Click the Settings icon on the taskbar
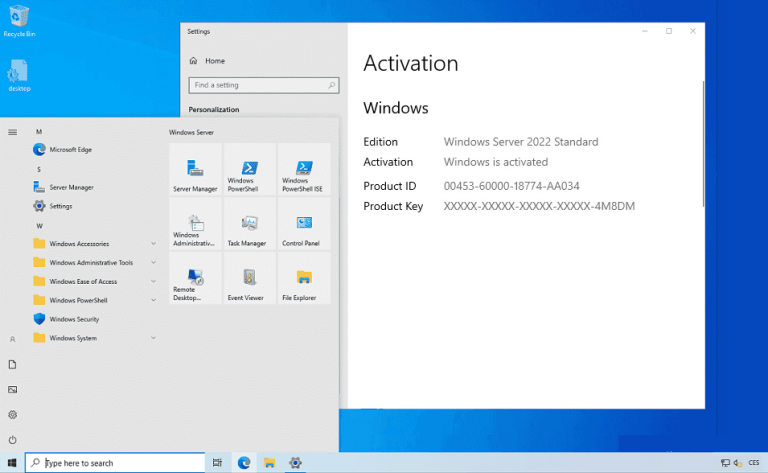The width and height of the screenshot is (768, 473). [295, 463]
